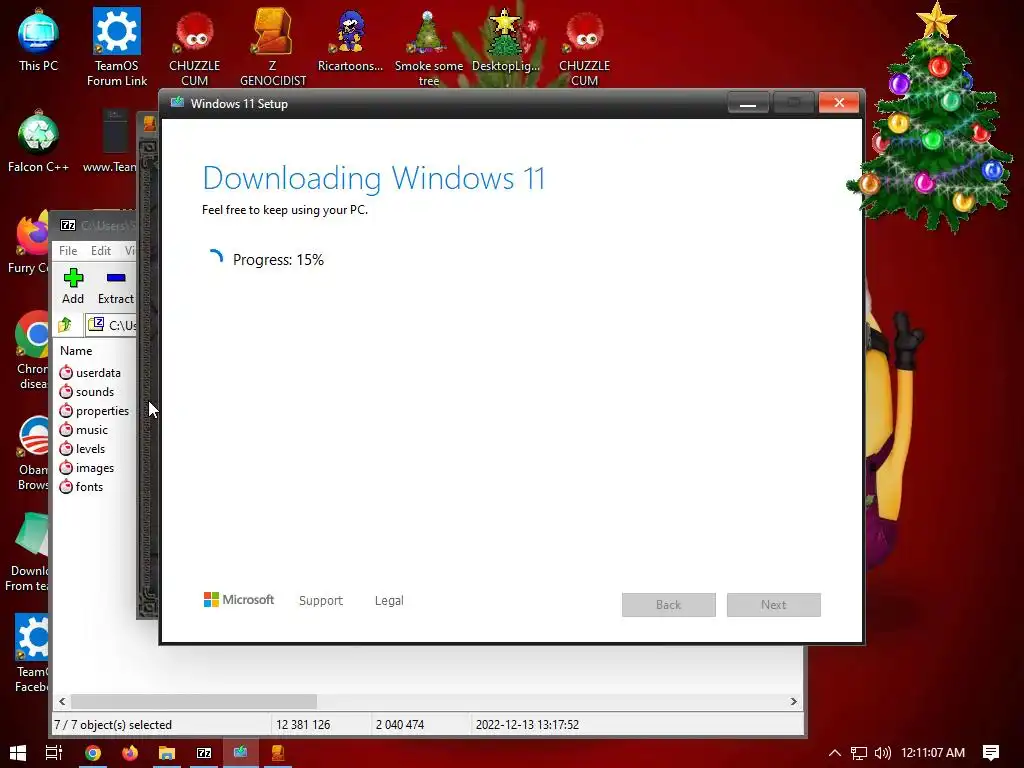
Task: Show hidden system tray icons
Action: (x=835, y=753)
